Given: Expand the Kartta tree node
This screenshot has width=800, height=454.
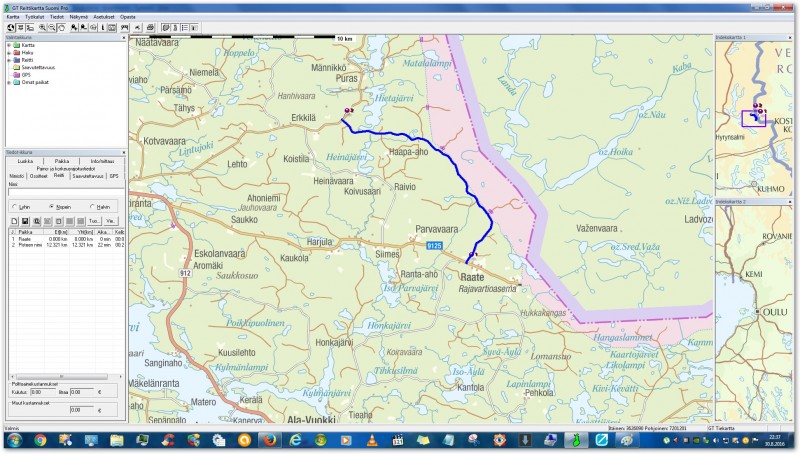Looking at the screenshot, I should pyautogui.click(x=8, y=45).
